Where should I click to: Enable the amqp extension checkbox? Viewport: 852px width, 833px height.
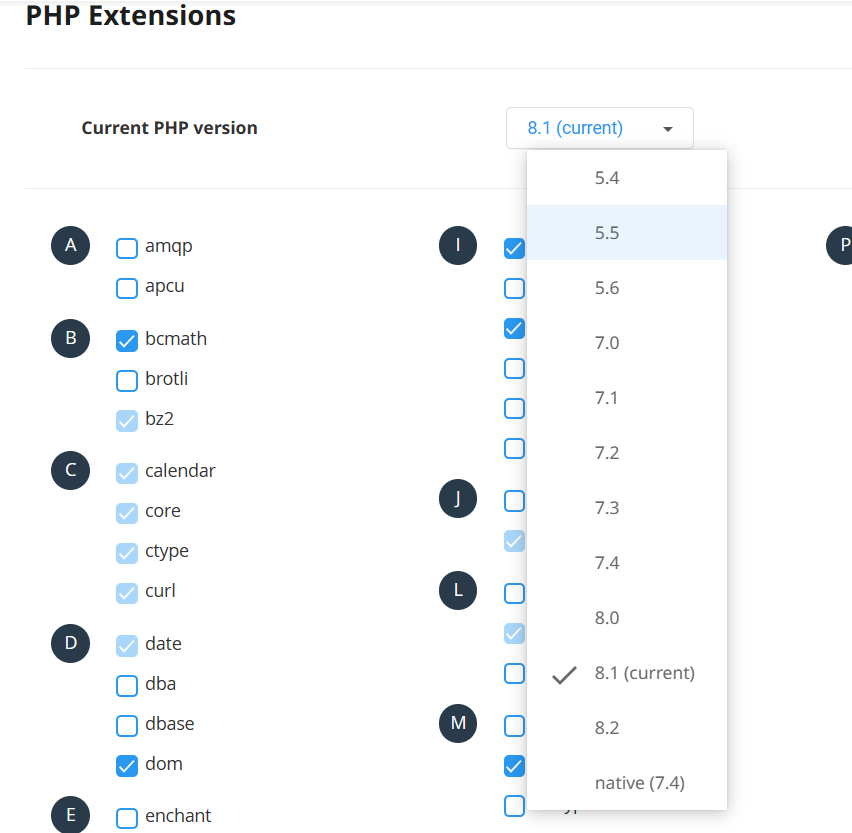click(127, 248)
